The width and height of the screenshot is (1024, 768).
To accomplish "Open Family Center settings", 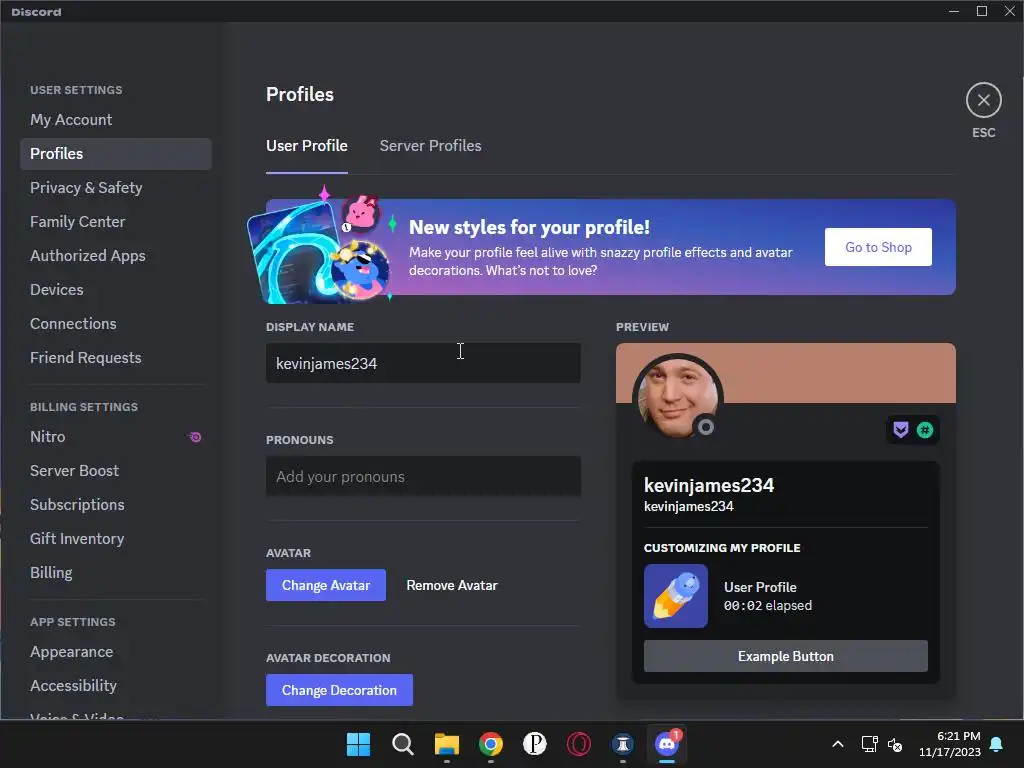I will pos(116,221).
